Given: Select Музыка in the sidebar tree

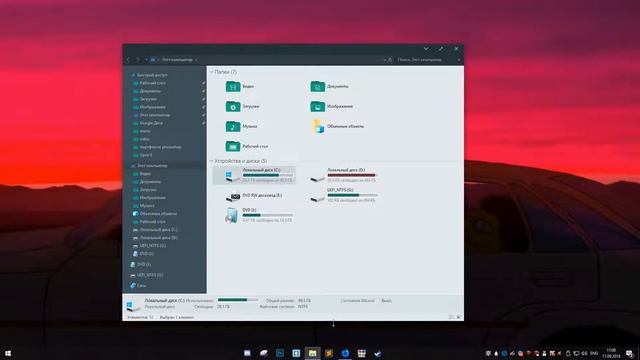Looking at the screenshot, I should pyautogui.click(x=144, y=206).
